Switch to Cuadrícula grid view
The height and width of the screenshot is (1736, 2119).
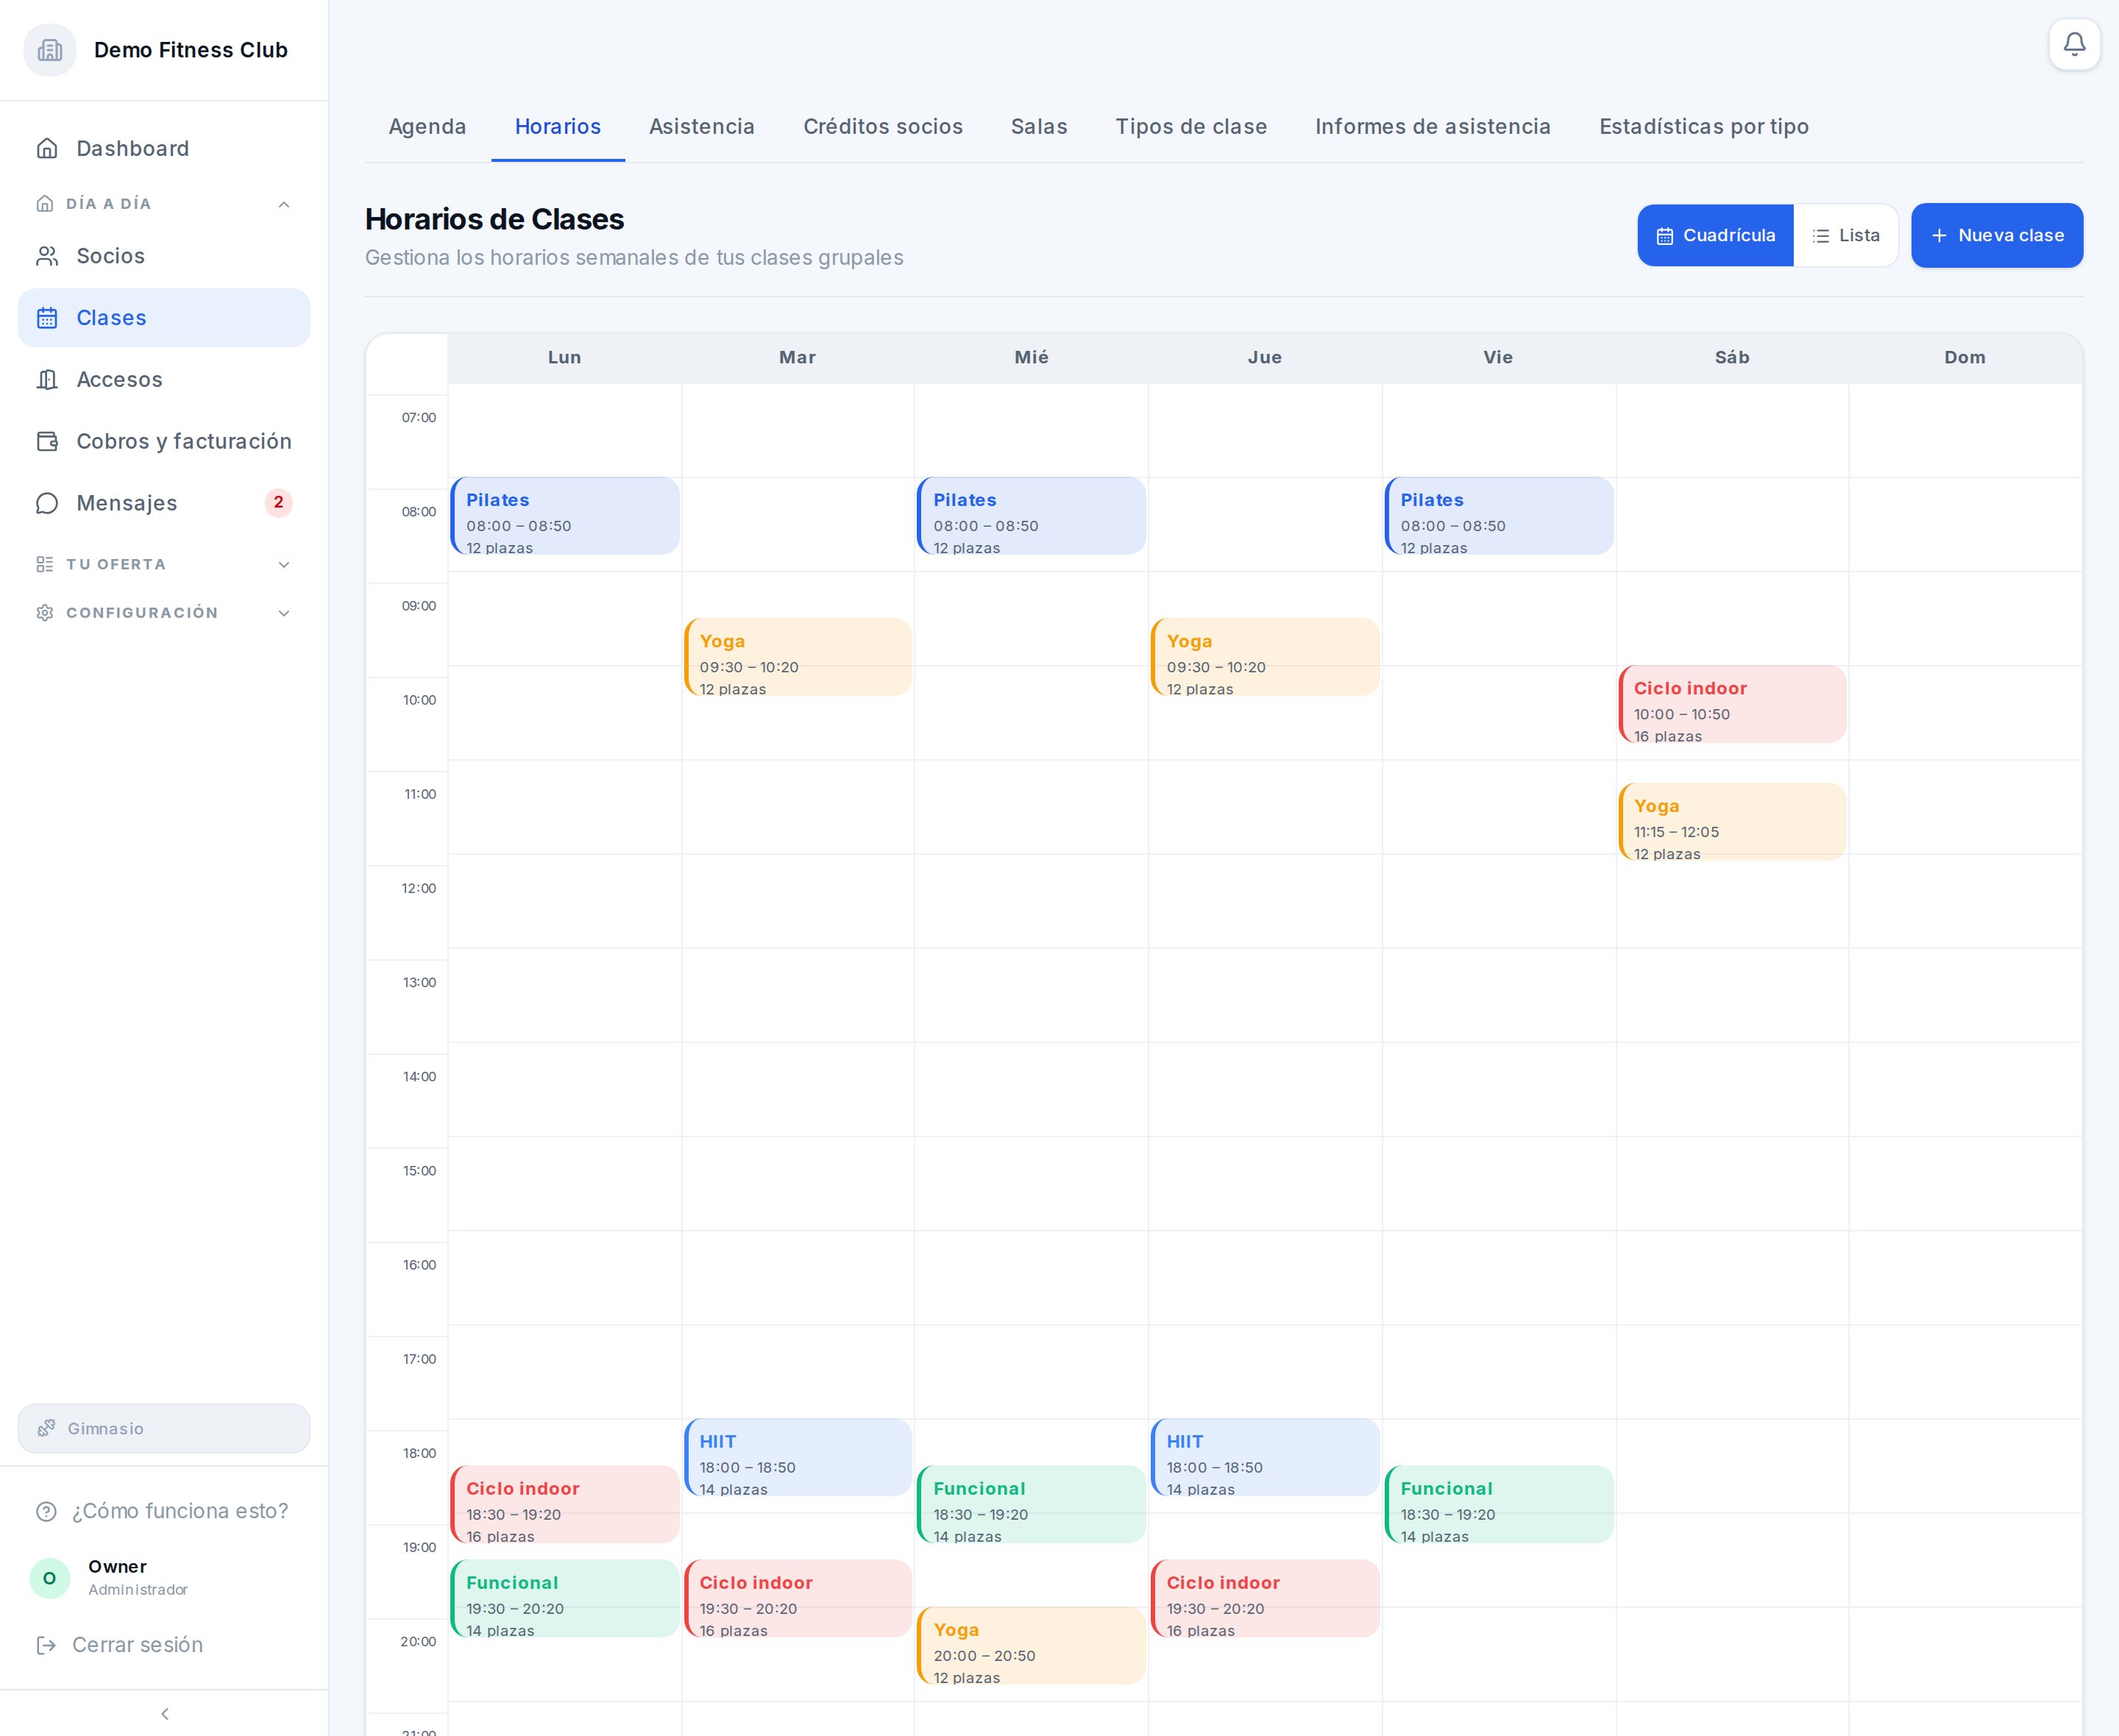click(1715, 235)
